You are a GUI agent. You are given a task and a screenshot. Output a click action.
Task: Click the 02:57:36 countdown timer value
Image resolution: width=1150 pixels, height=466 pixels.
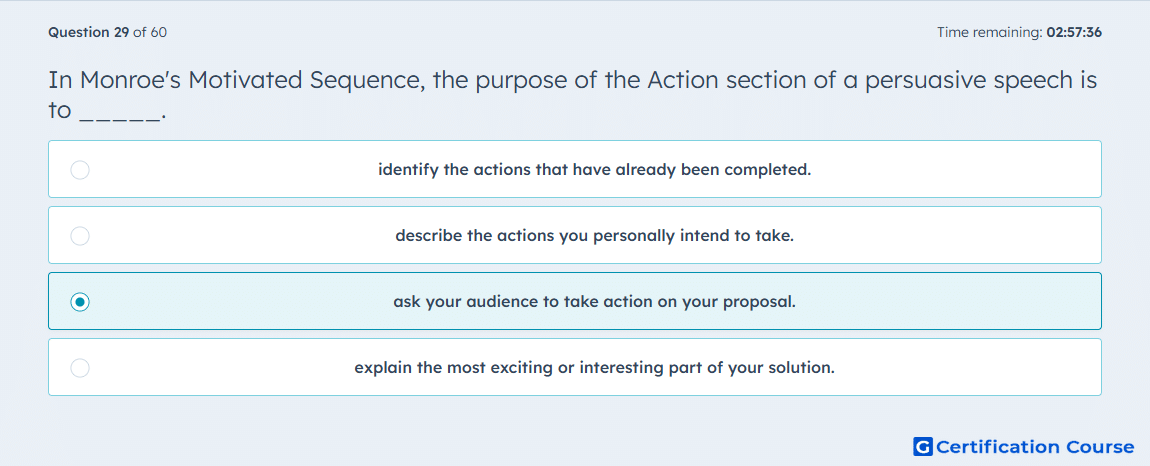[1074, 32]
